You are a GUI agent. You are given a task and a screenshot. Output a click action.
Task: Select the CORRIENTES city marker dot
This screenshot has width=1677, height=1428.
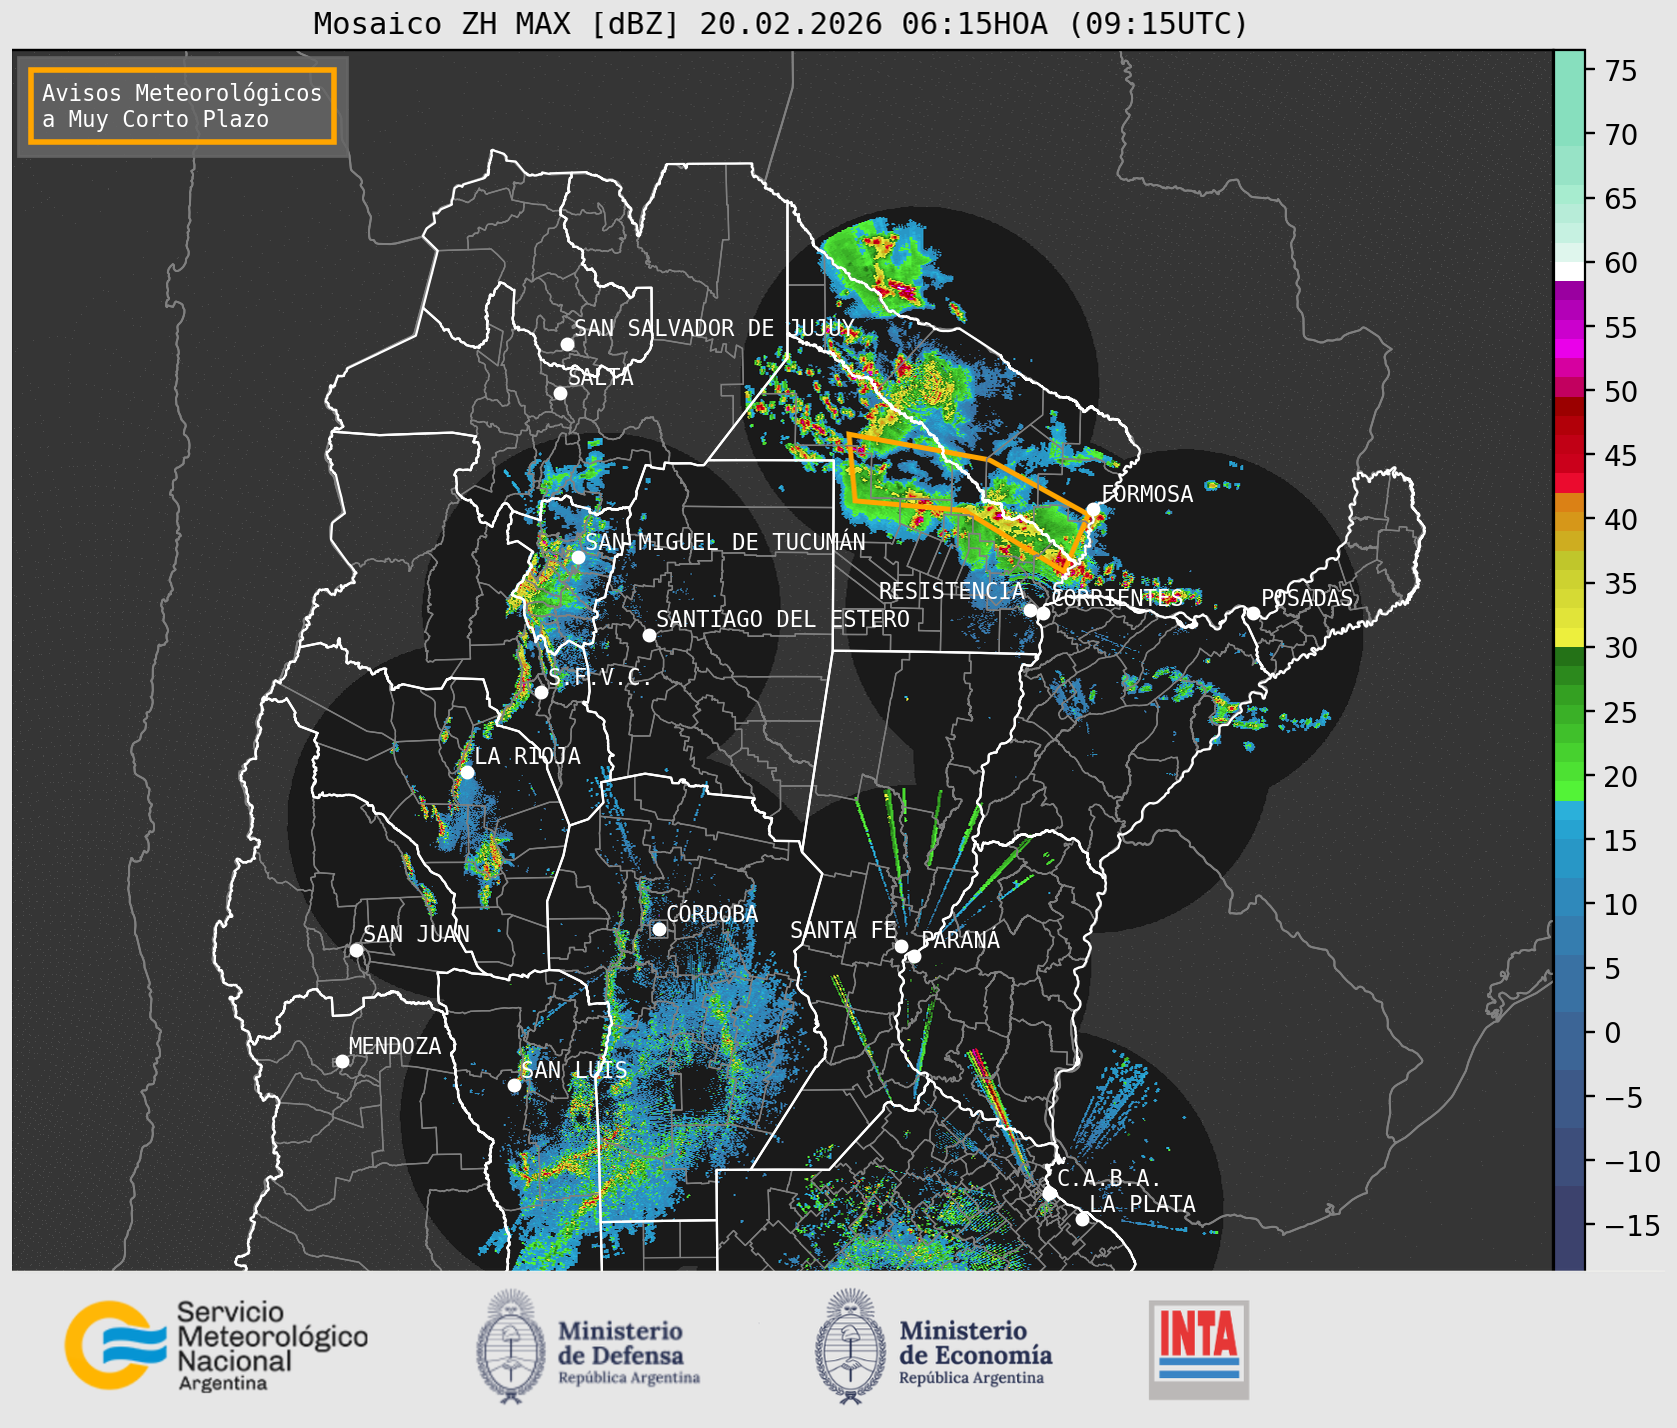pos(1043,613)
